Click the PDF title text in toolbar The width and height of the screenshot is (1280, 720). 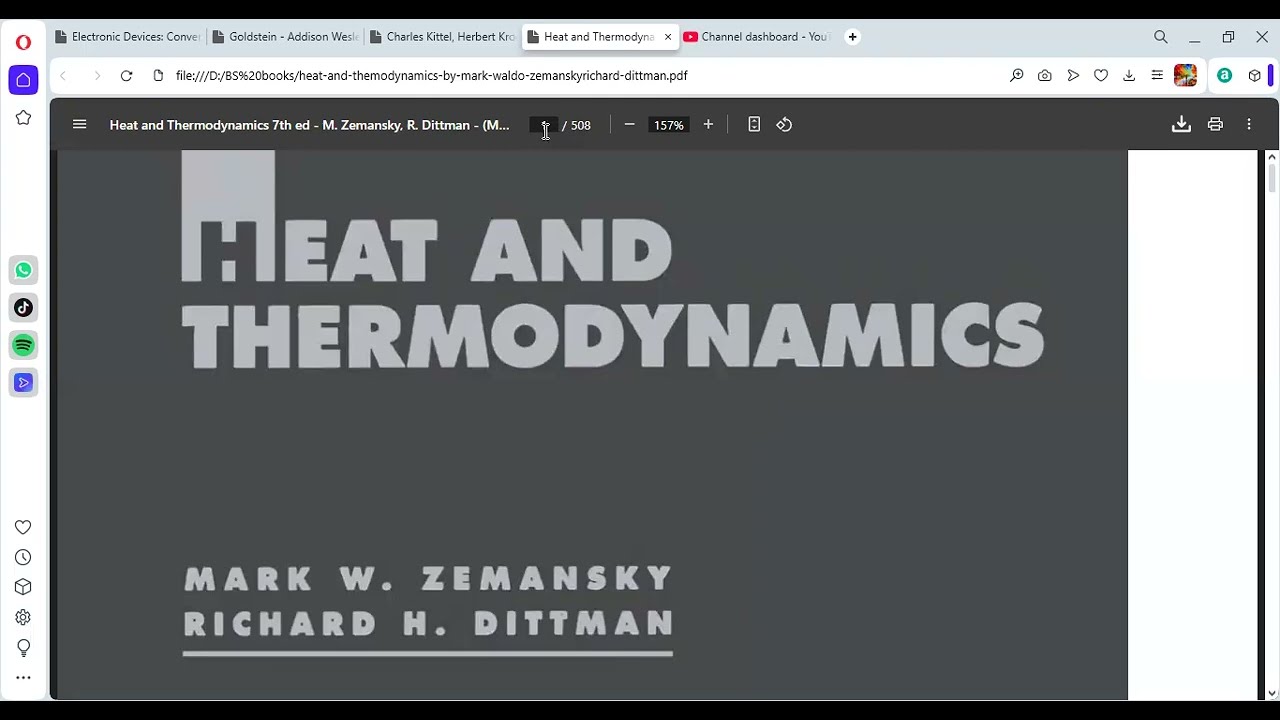[x=309, y=125]
